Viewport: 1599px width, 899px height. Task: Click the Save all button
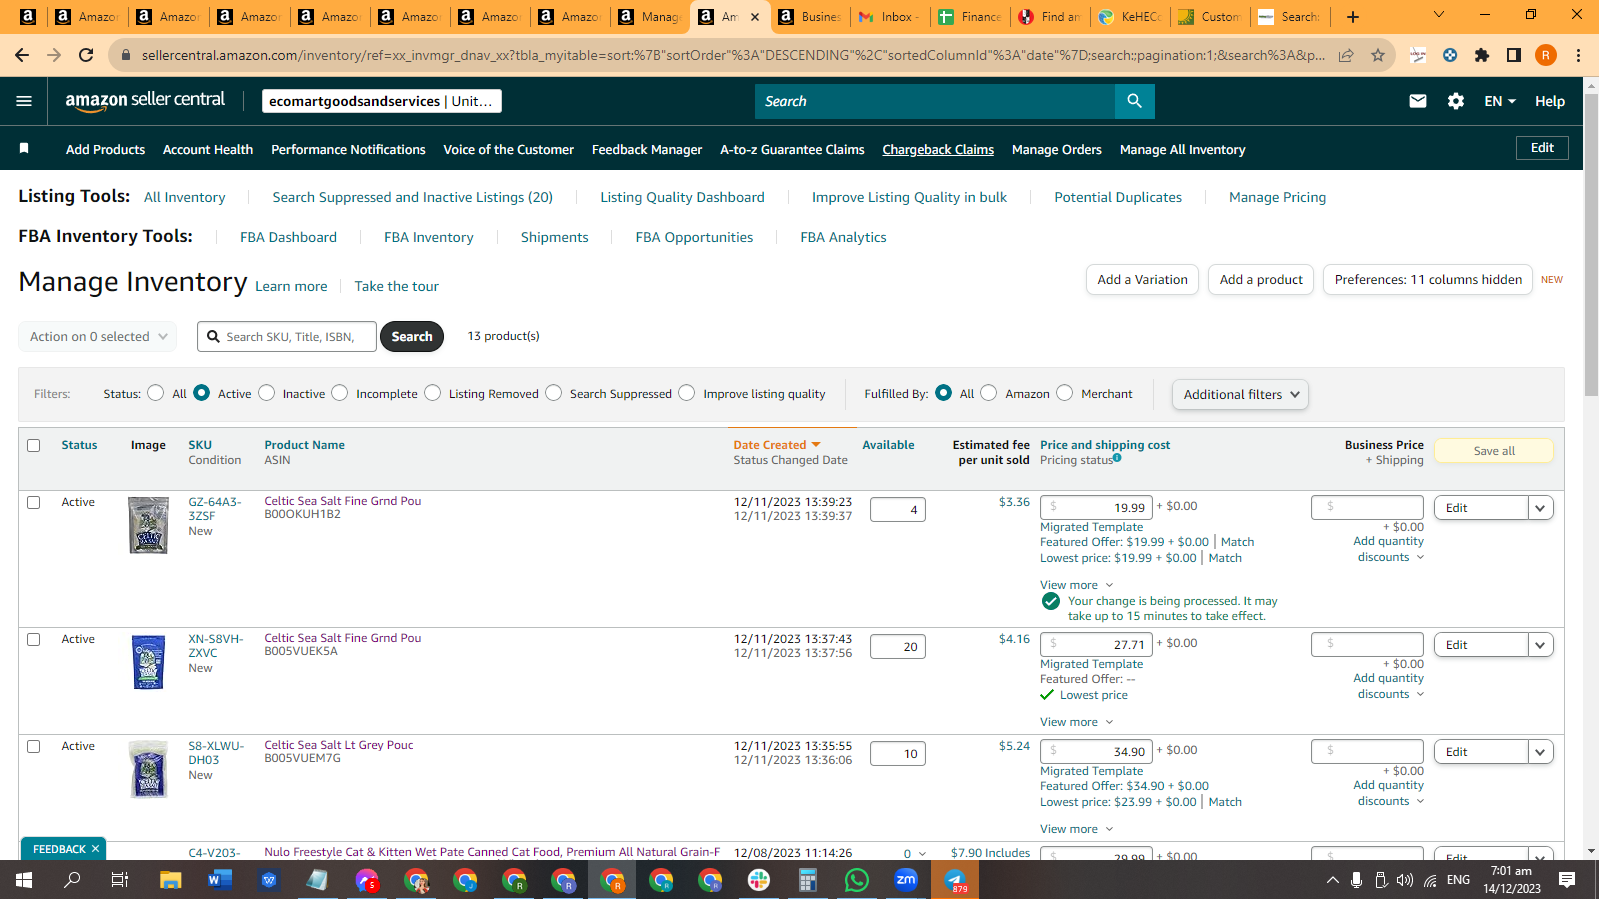click(x=1494, y=451)
